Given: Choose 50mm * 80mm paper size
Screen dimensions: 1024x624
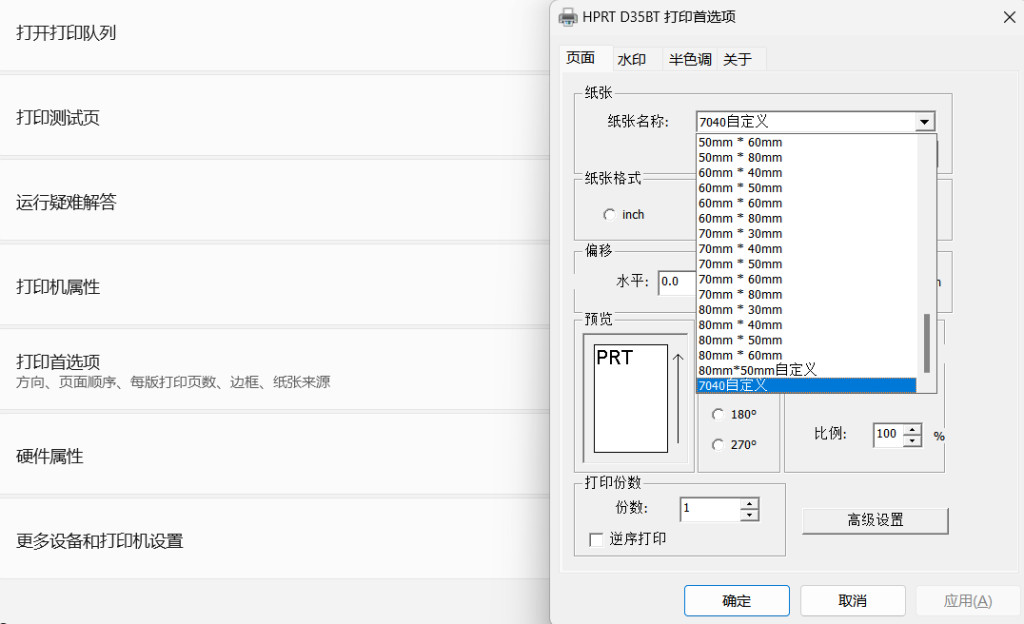Looking at the screenshot, I should click(807, 157).
